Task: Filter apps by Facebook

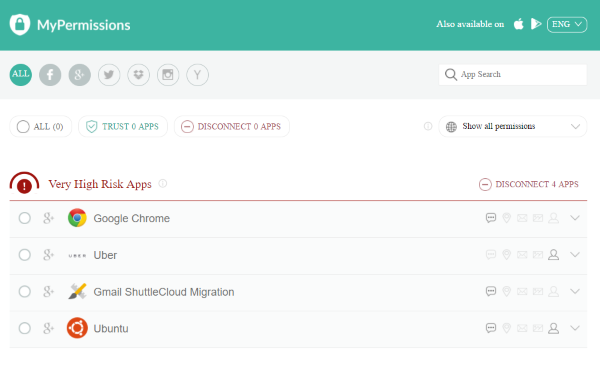Action: pyautogui.click(x=50, y=75)
